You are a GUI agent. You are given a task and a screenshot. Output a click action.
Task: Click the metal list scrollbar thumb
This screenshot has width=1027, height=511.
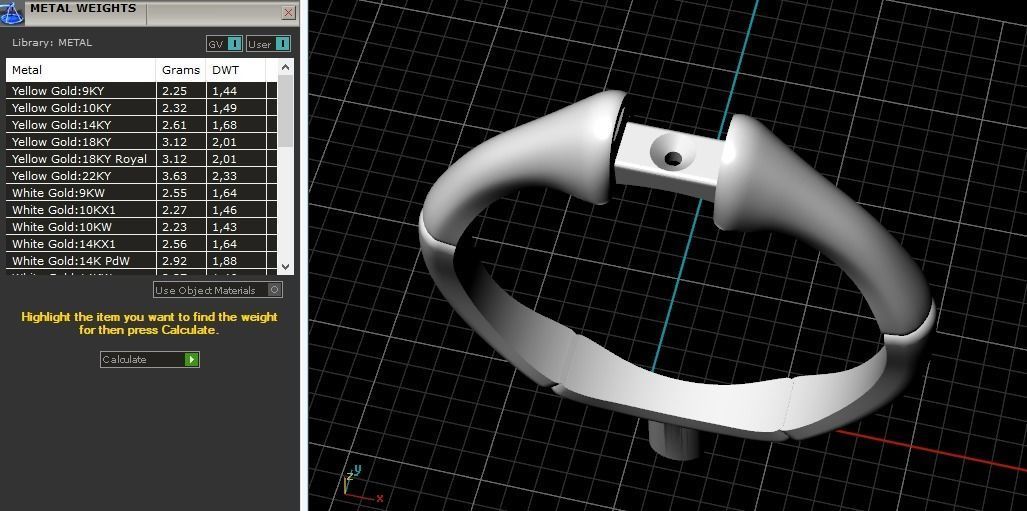tap(286, 111)
